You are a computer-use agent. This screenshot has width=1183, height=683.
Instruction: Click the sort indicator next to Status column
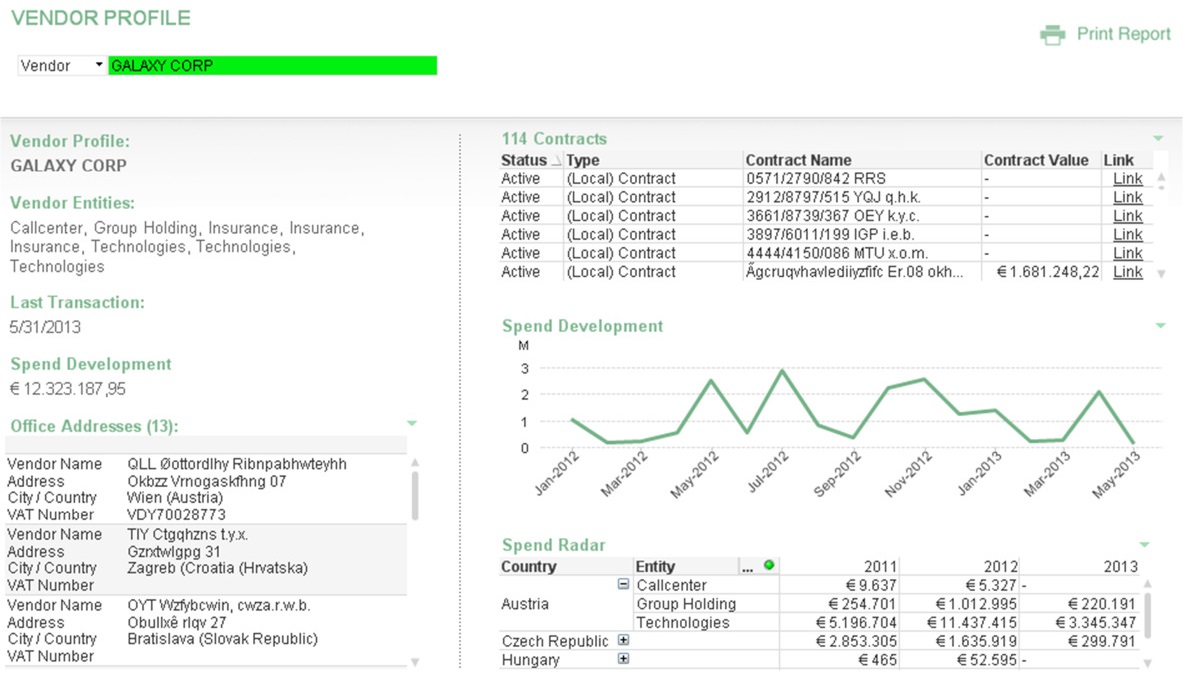point(556,161)
